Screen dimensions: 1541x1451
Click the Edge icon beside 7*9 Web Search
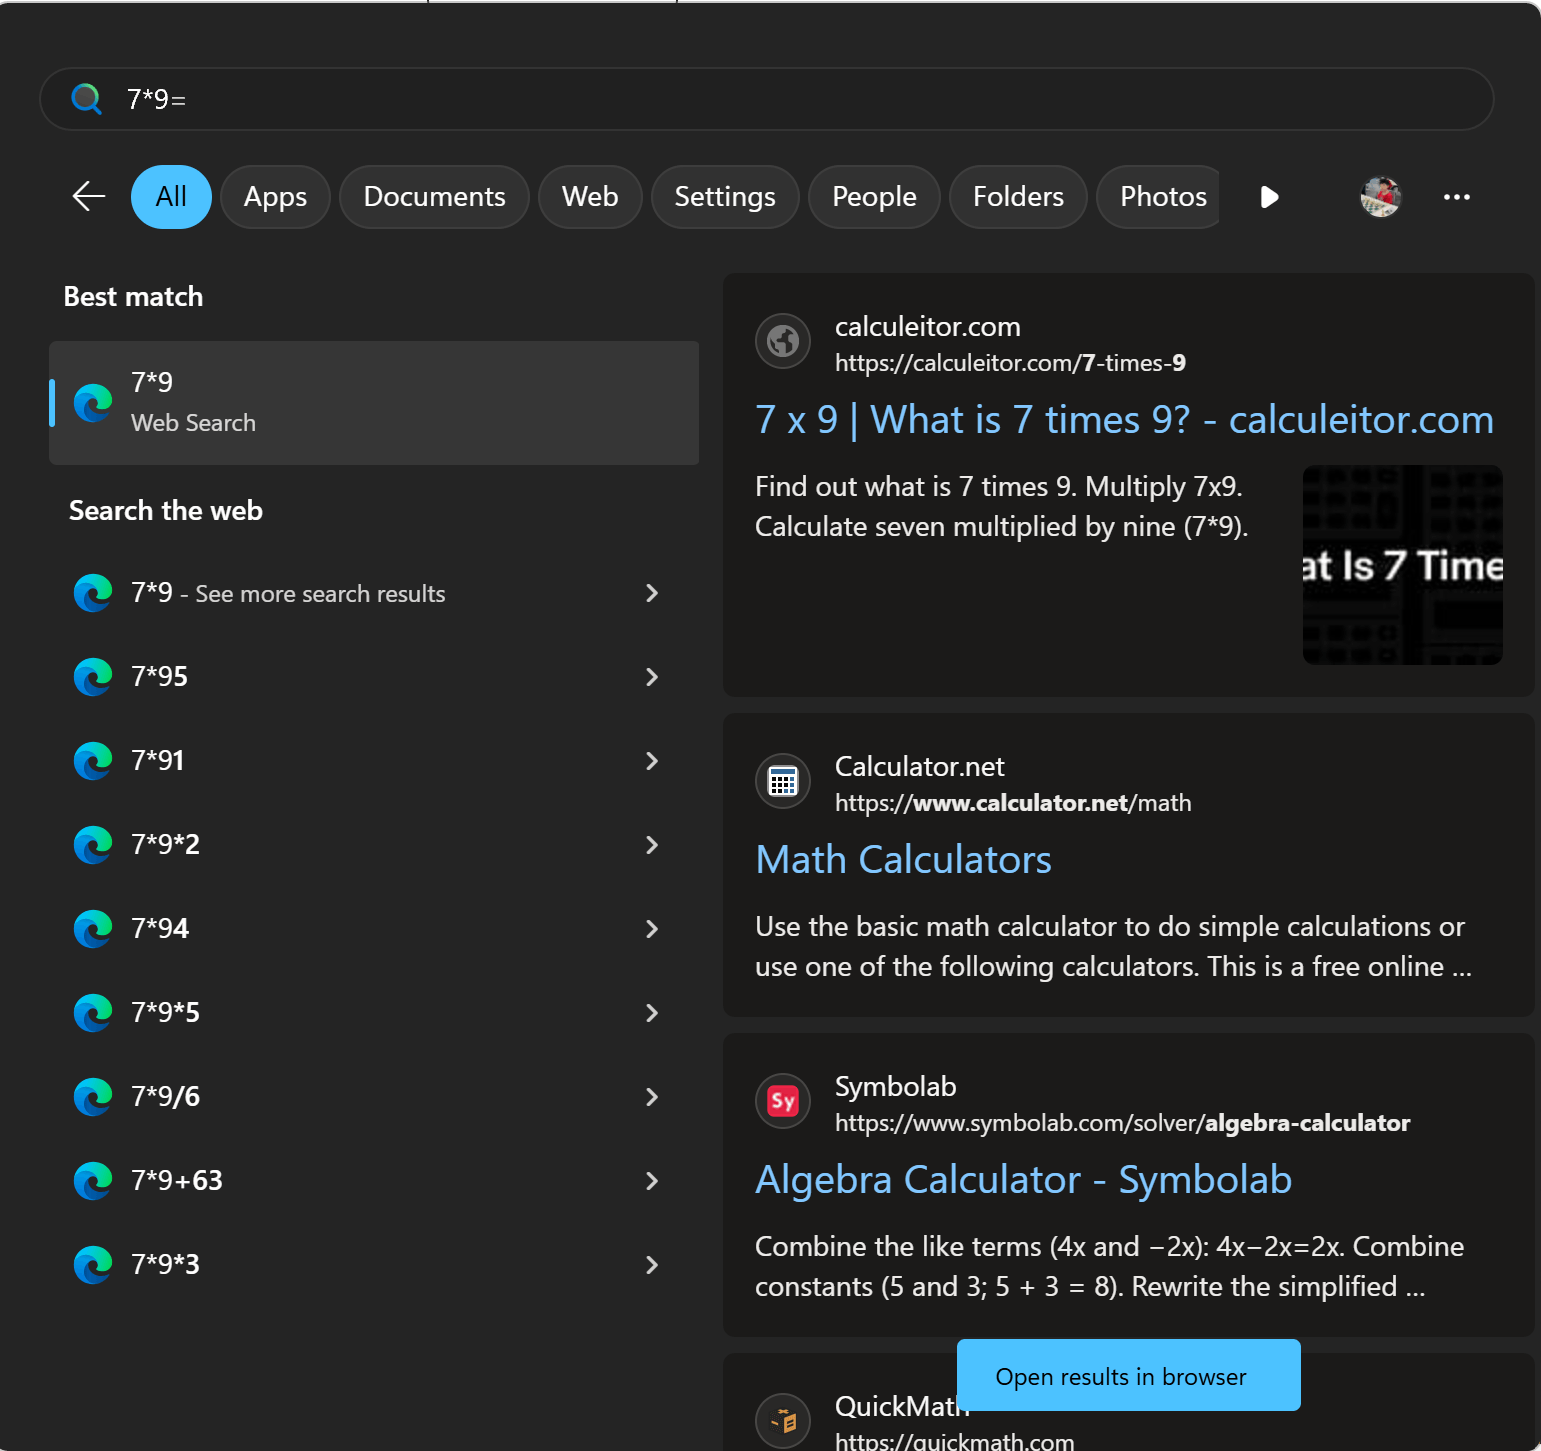pyautogui.click(x=93, y=403)
